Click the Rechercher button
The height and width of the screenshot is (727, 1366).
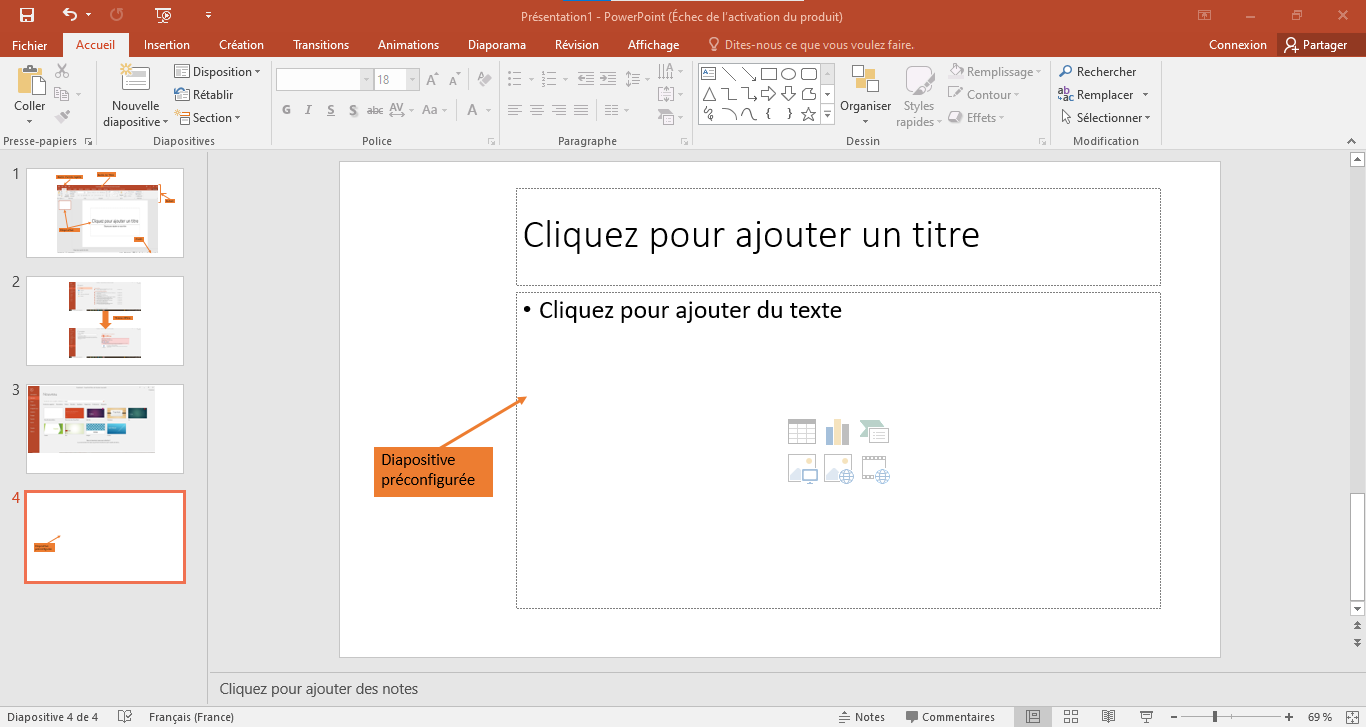pyautogui.click(x=1098, y=72)
